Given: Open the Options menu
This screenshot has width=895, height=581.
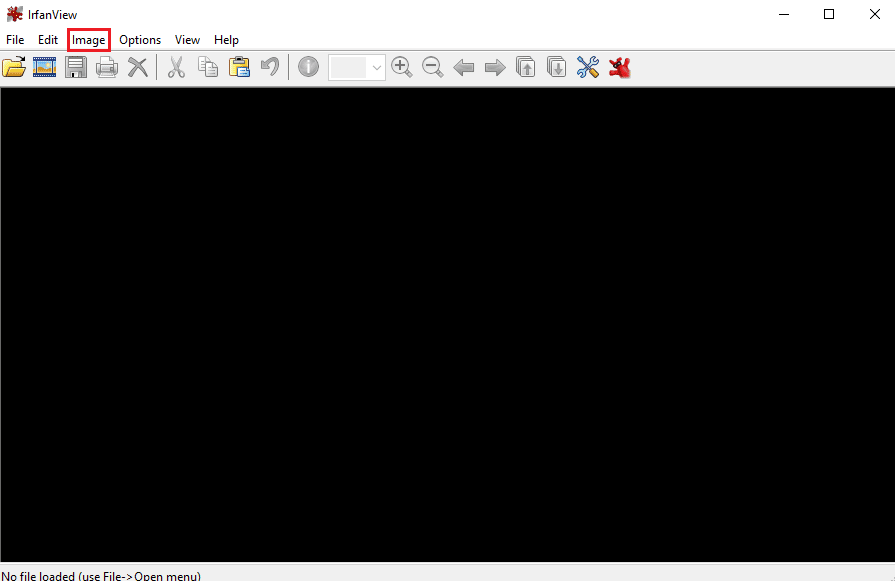Looking at the screenshot, I should [x=140, y=40].
